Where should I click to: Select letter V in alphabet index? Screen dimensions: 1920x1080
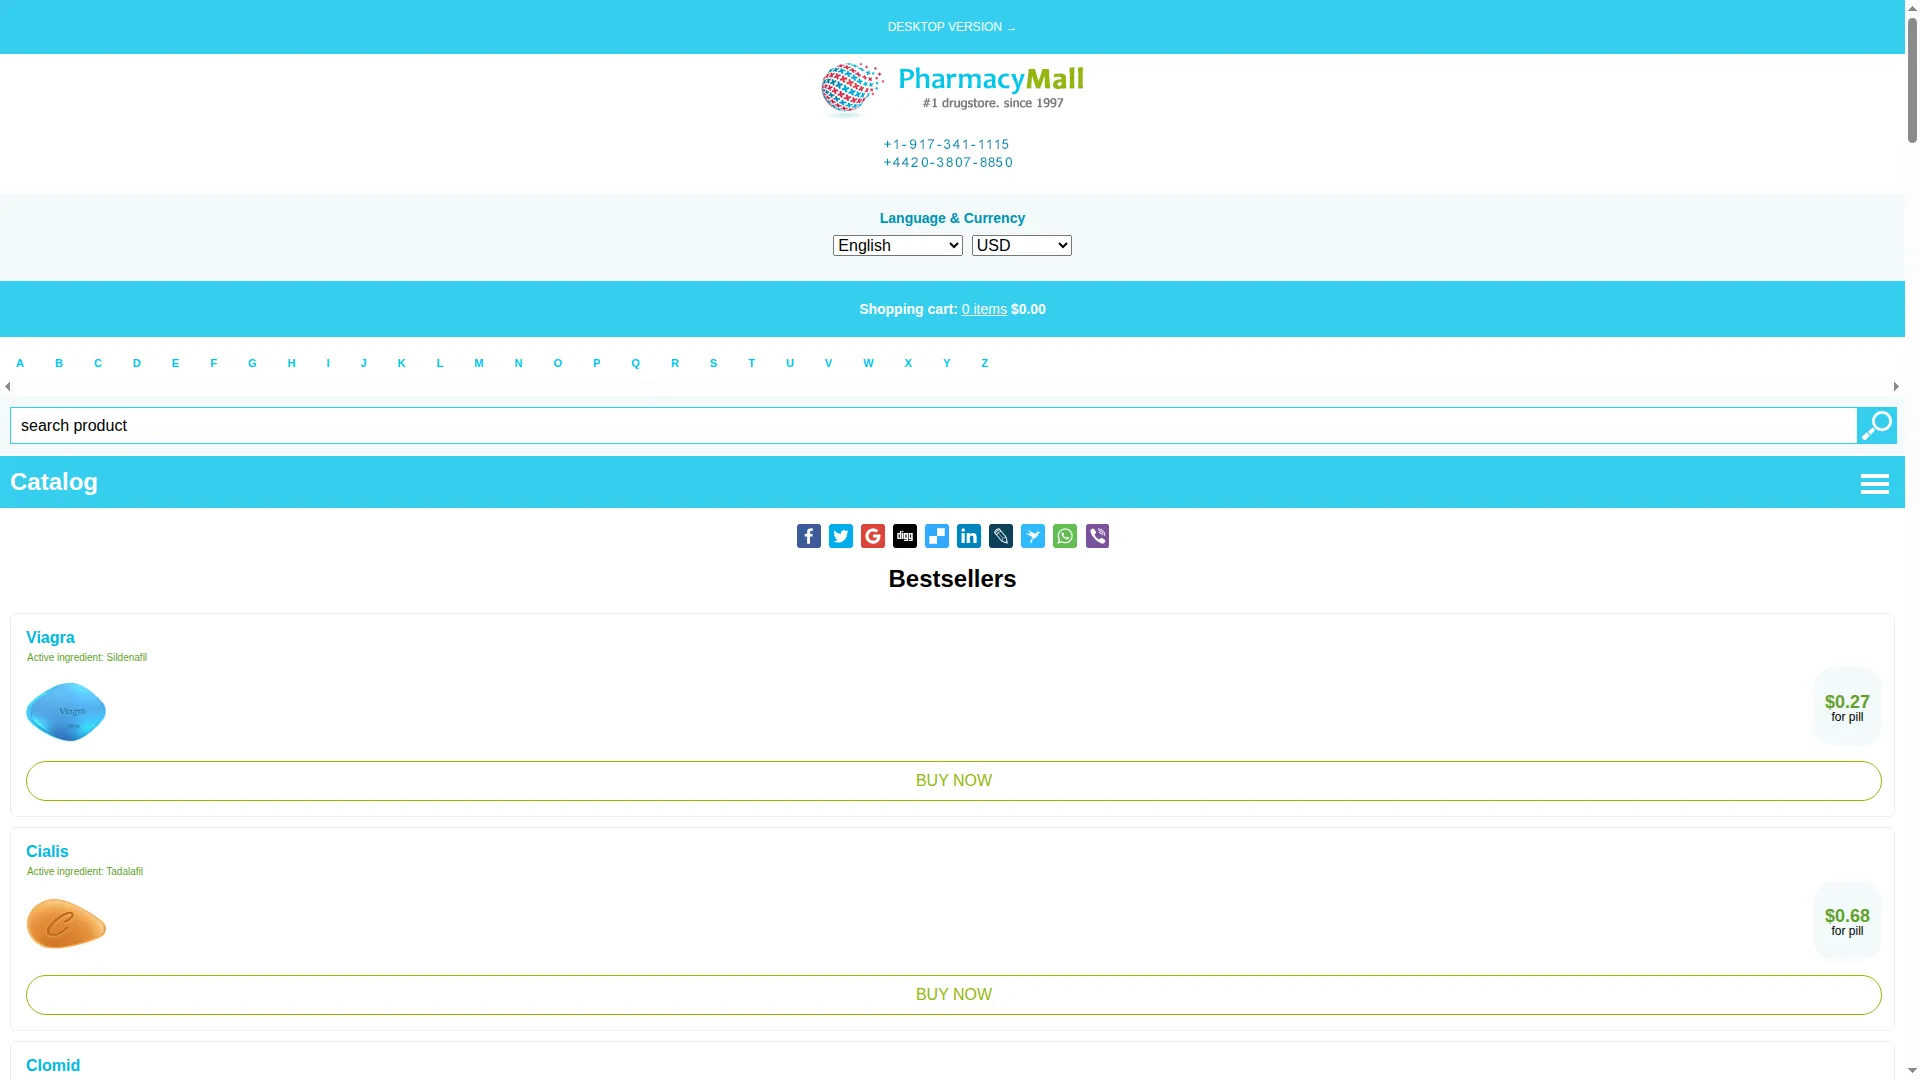(x=828, y=364)
